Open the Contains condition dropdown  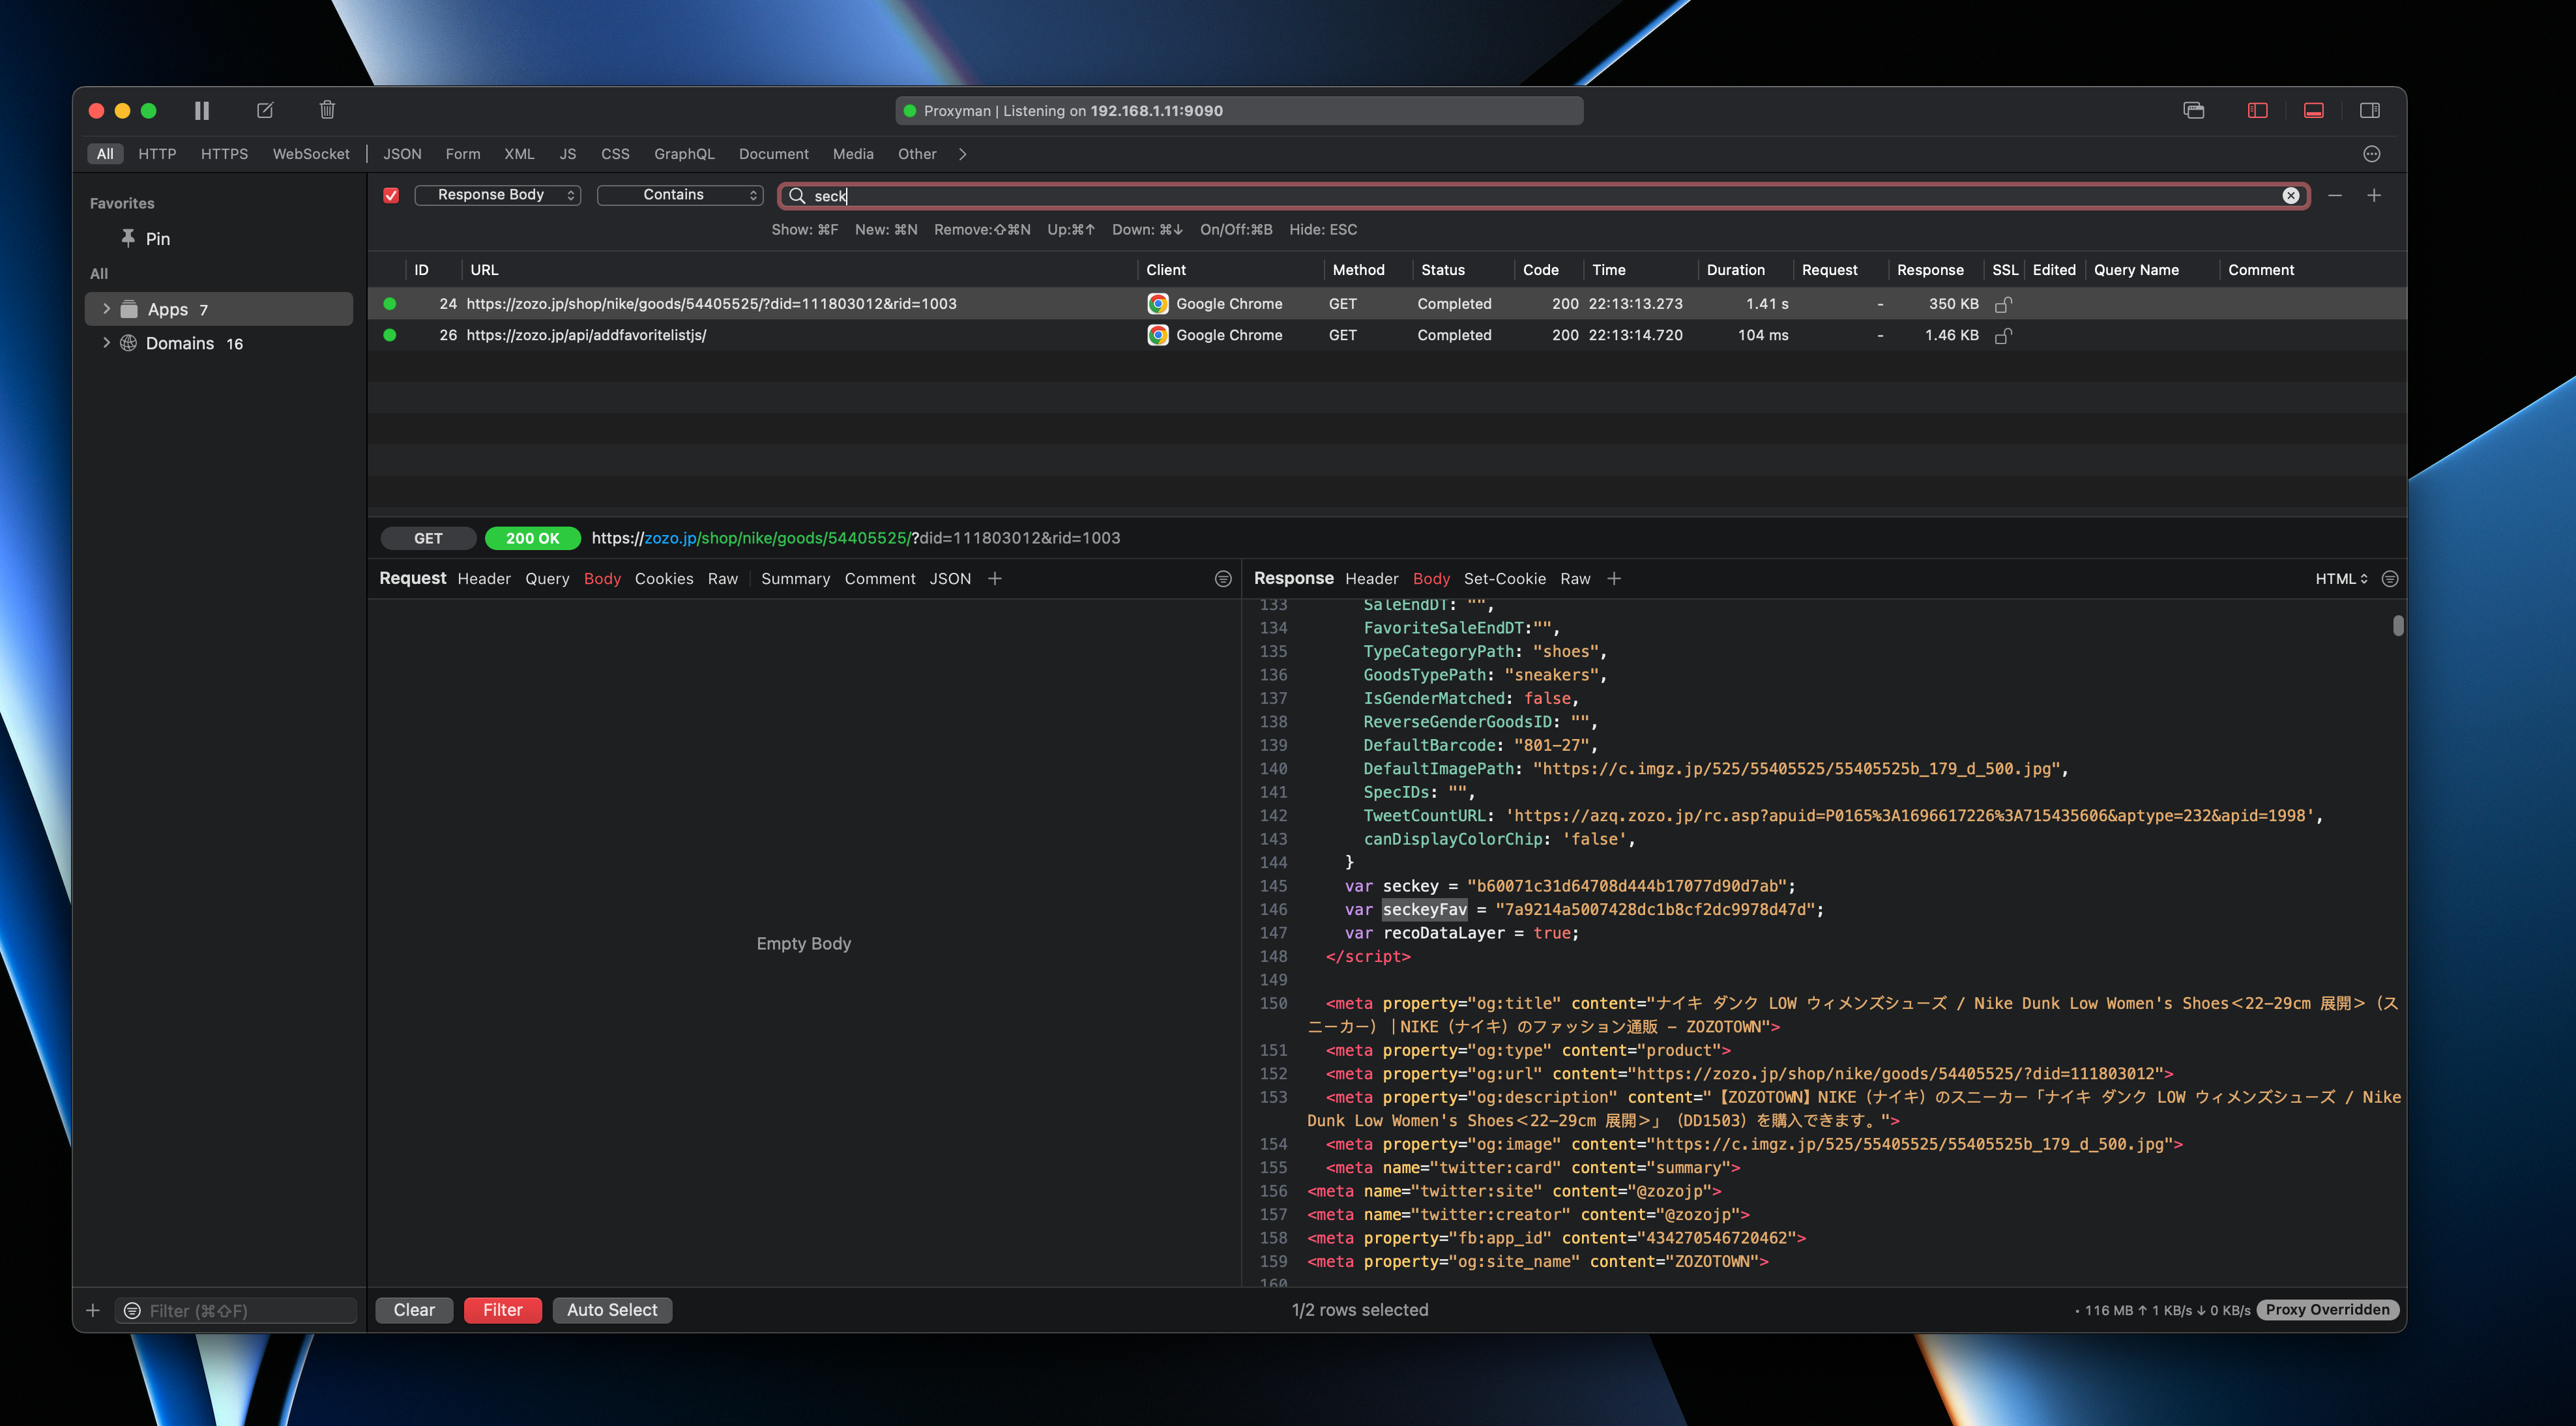(680, 195)
